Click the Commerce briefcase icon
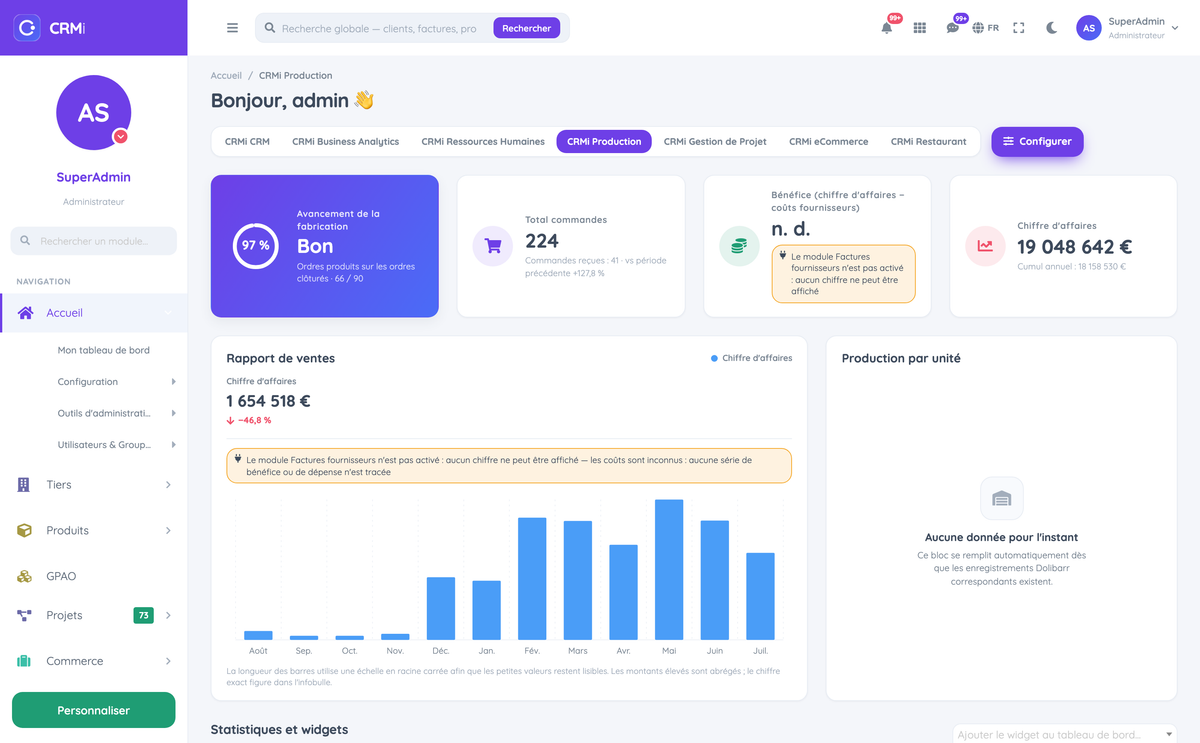The width and height of the screenshot is (1200, 743). click(x=24, y=661)
